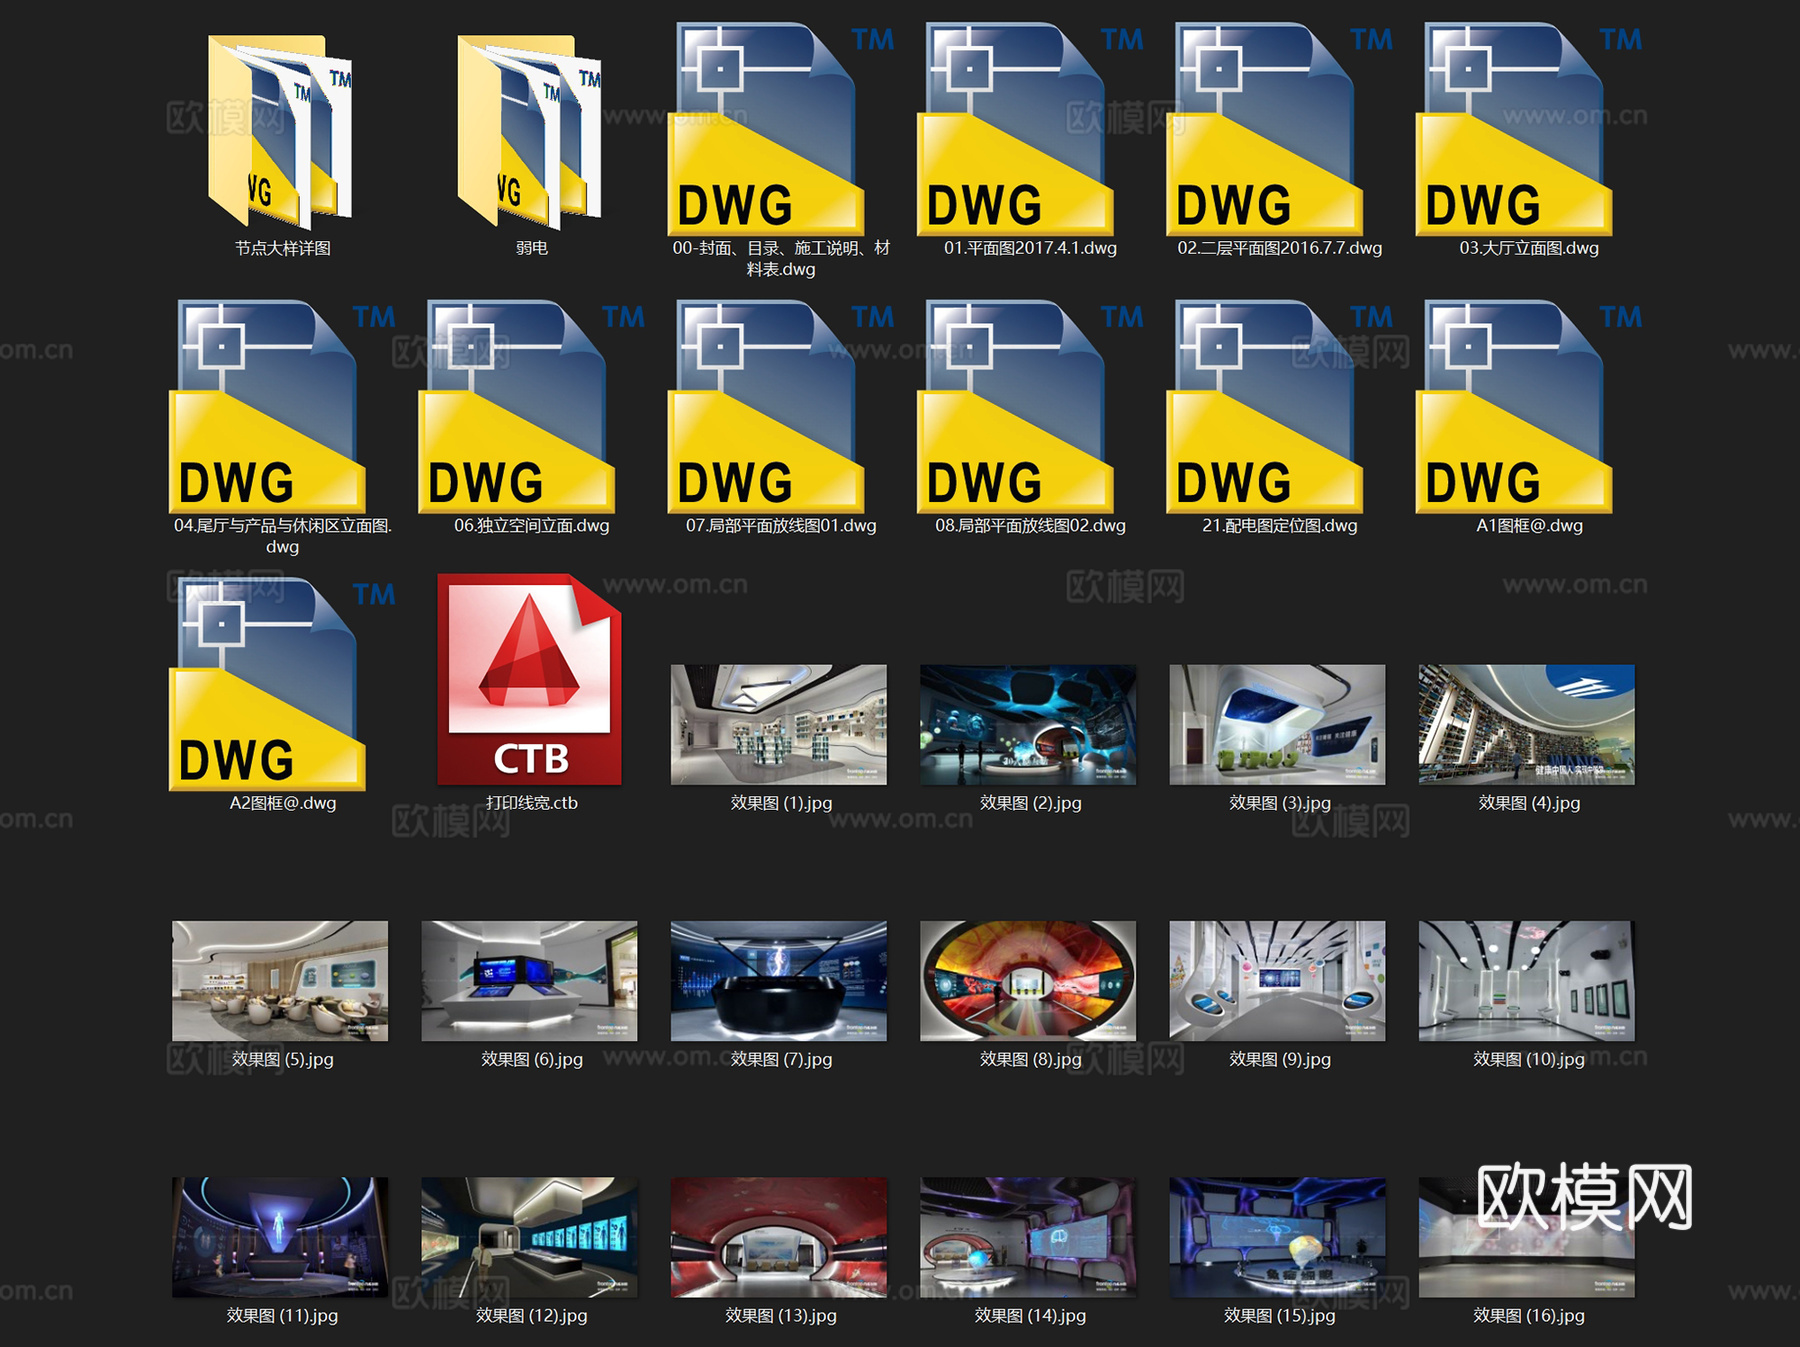The width and height of the screenshot is (1800, 1347).
Task: Click the file name 效果图 (1).jpg
Action: click(x=781, y=803)
